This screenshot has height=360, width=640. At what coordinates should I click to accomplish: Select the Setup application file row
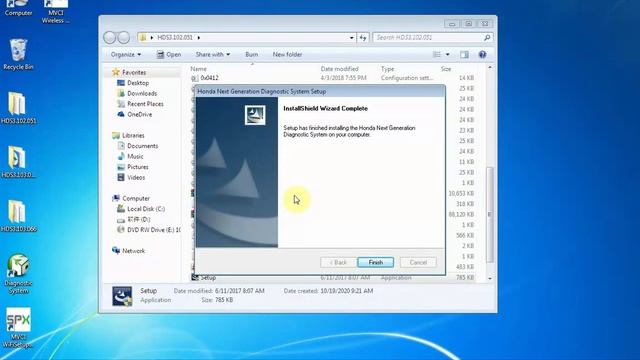tap(333, 278)
